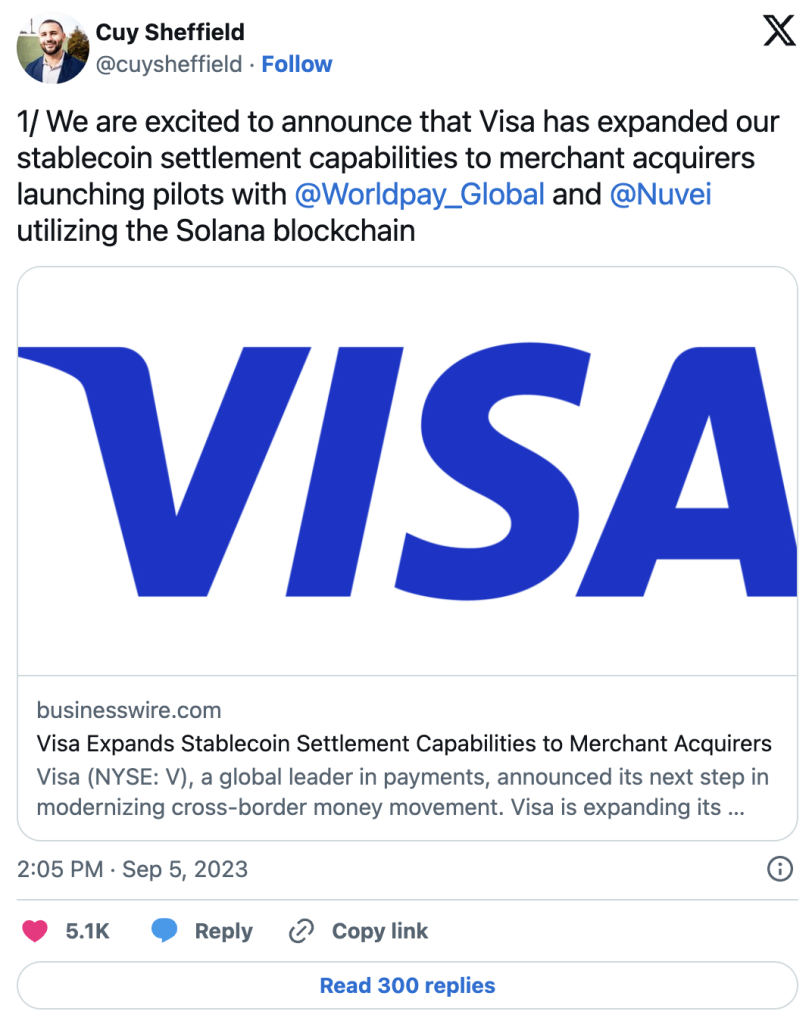Click the Reply text label
Image resolution: width=812 pixels, height=1024 pixels.
(x=224, y=931)
